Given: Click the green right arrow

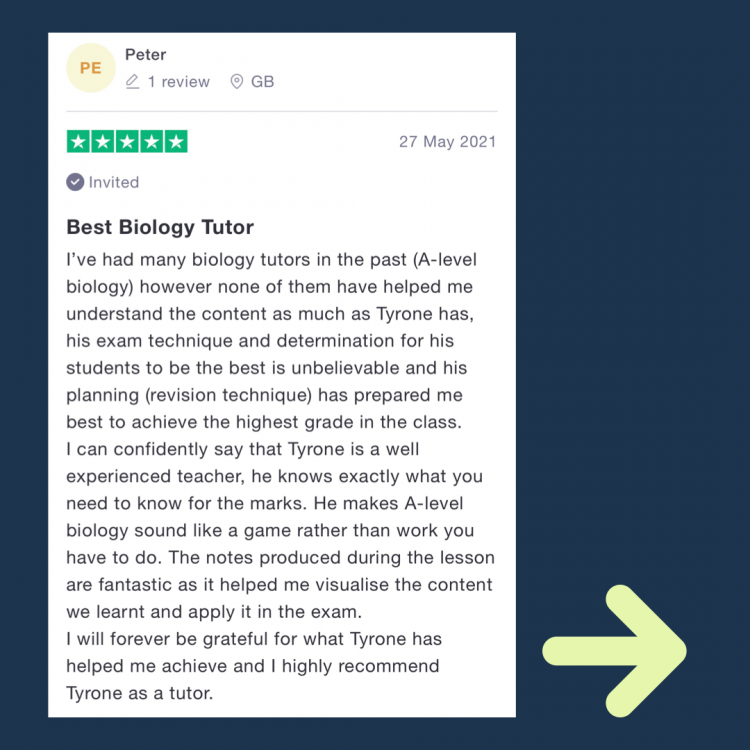Looking at the screenshot, I should tap(614, 651).
